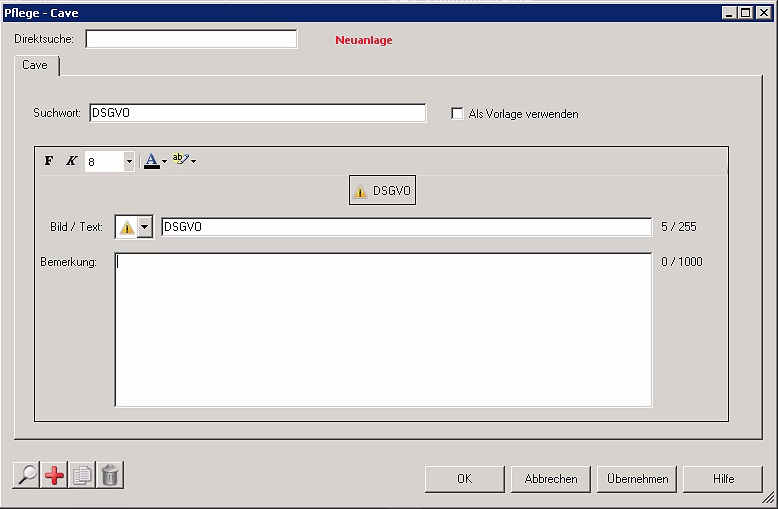
Task: Click the Abbrechen button
Action: pos(551,479)
